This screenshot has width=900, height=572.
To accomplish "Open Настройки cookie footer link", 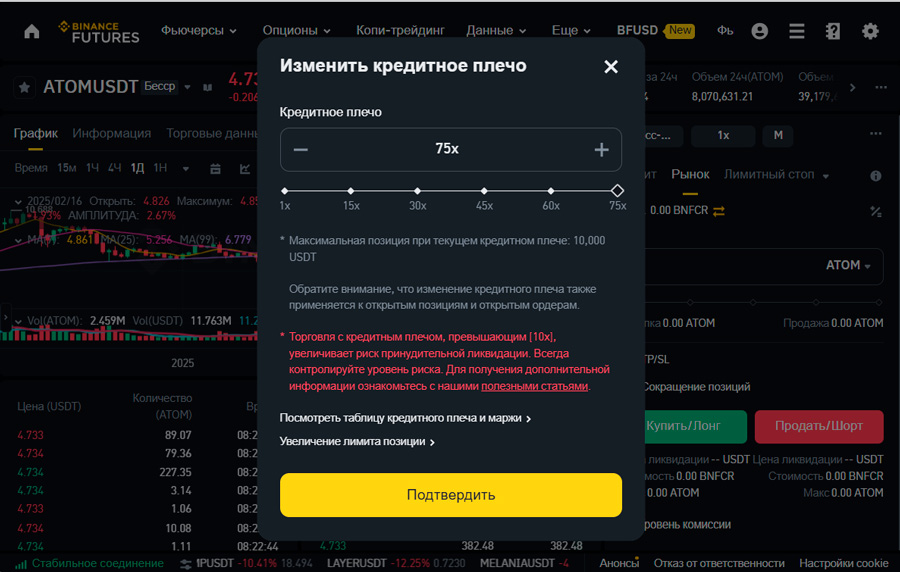I will tap(843, 563).
